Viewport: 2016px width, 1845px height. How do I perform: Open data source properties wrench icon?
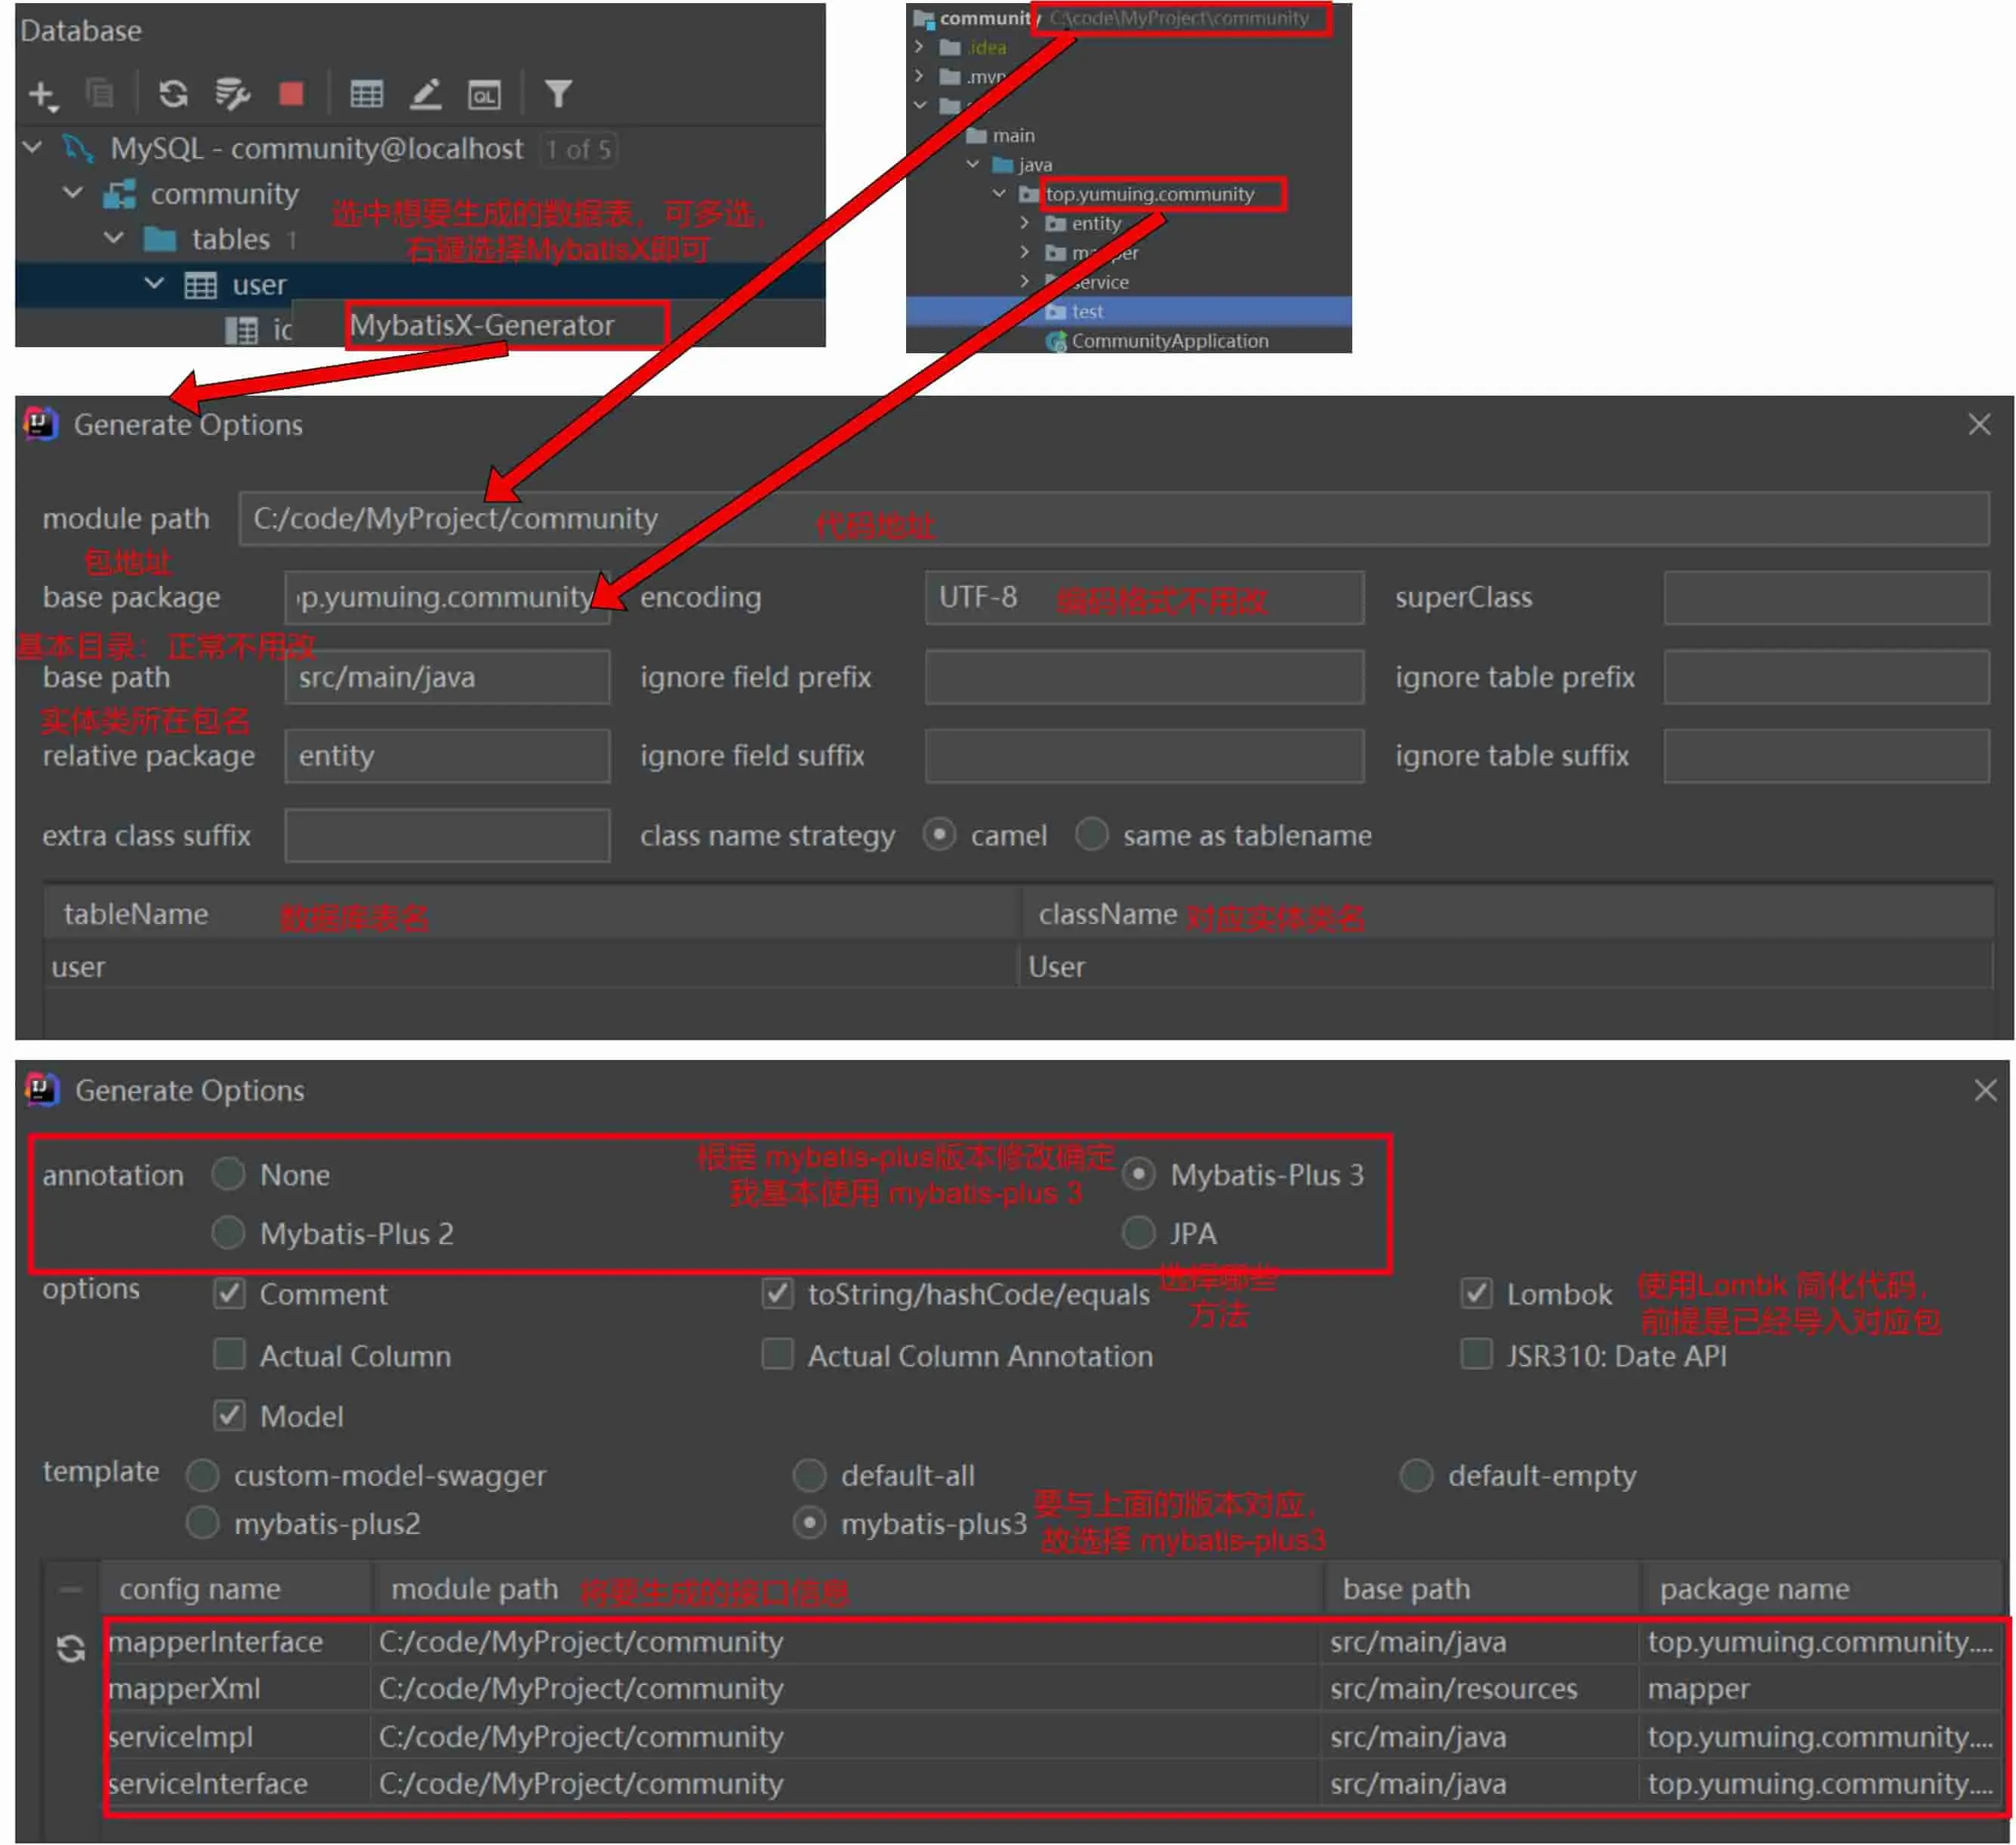click(232, 94)
